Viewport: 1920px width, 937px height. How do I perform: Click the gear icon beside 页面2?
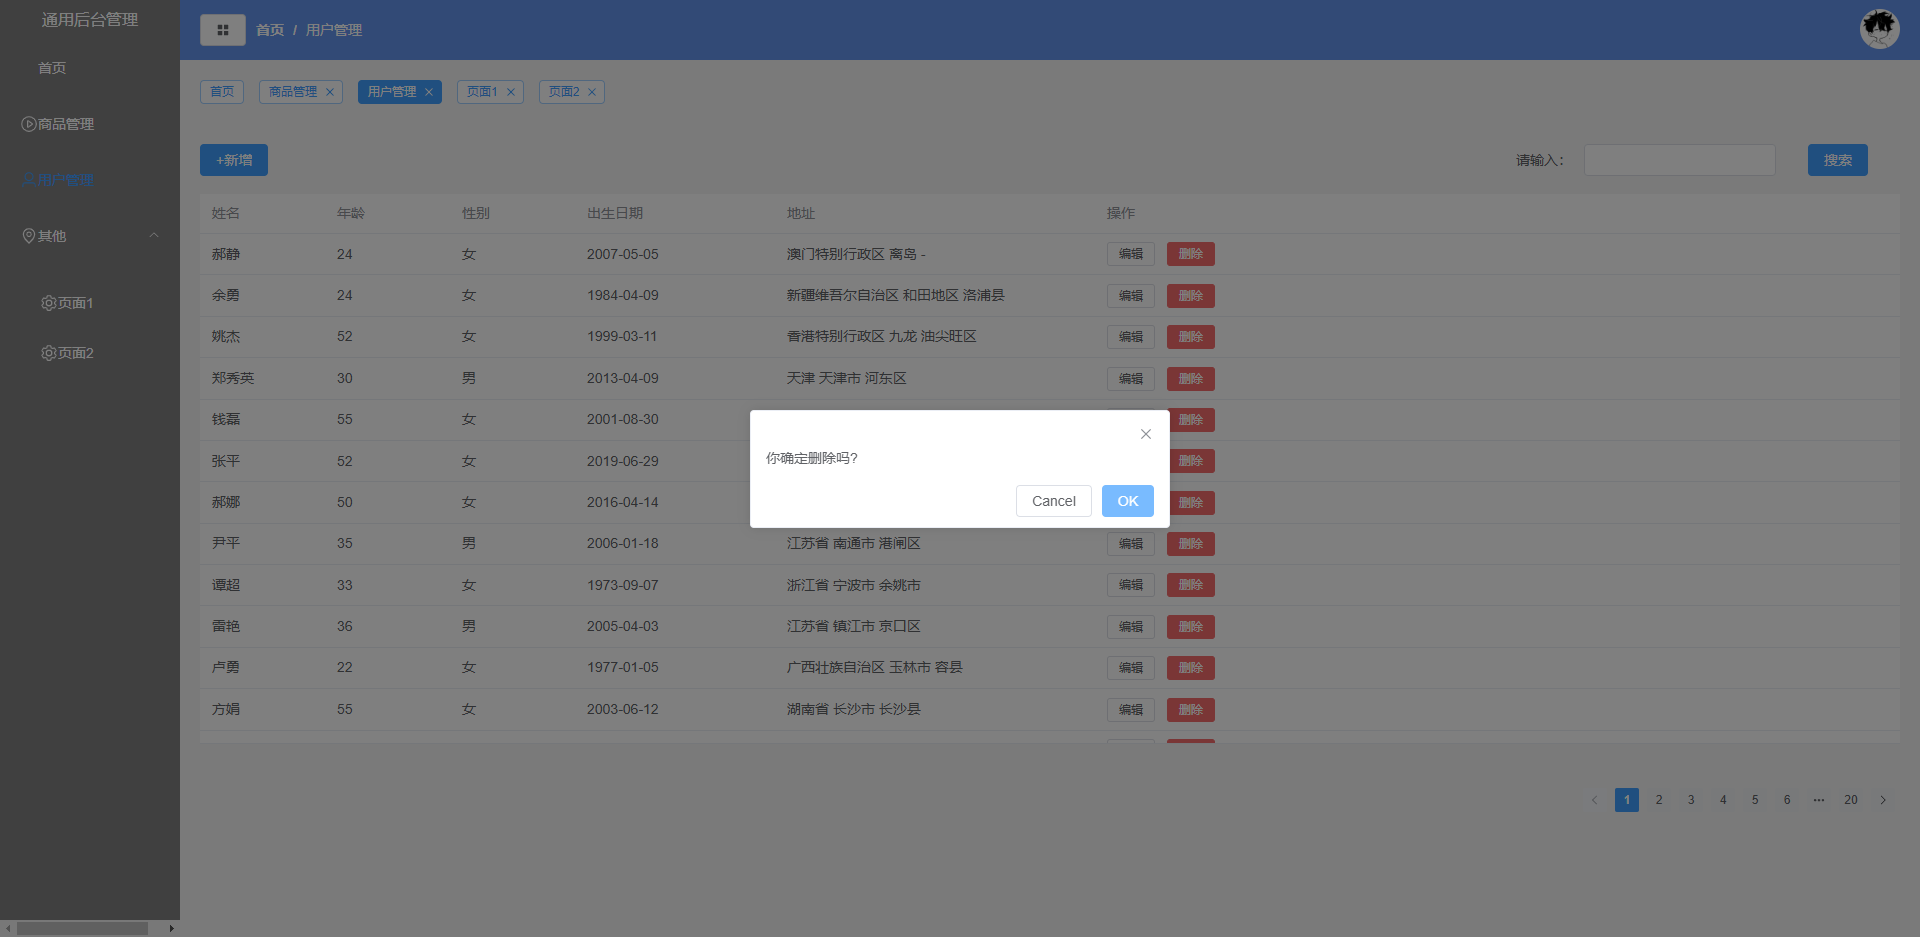(47, 353)
